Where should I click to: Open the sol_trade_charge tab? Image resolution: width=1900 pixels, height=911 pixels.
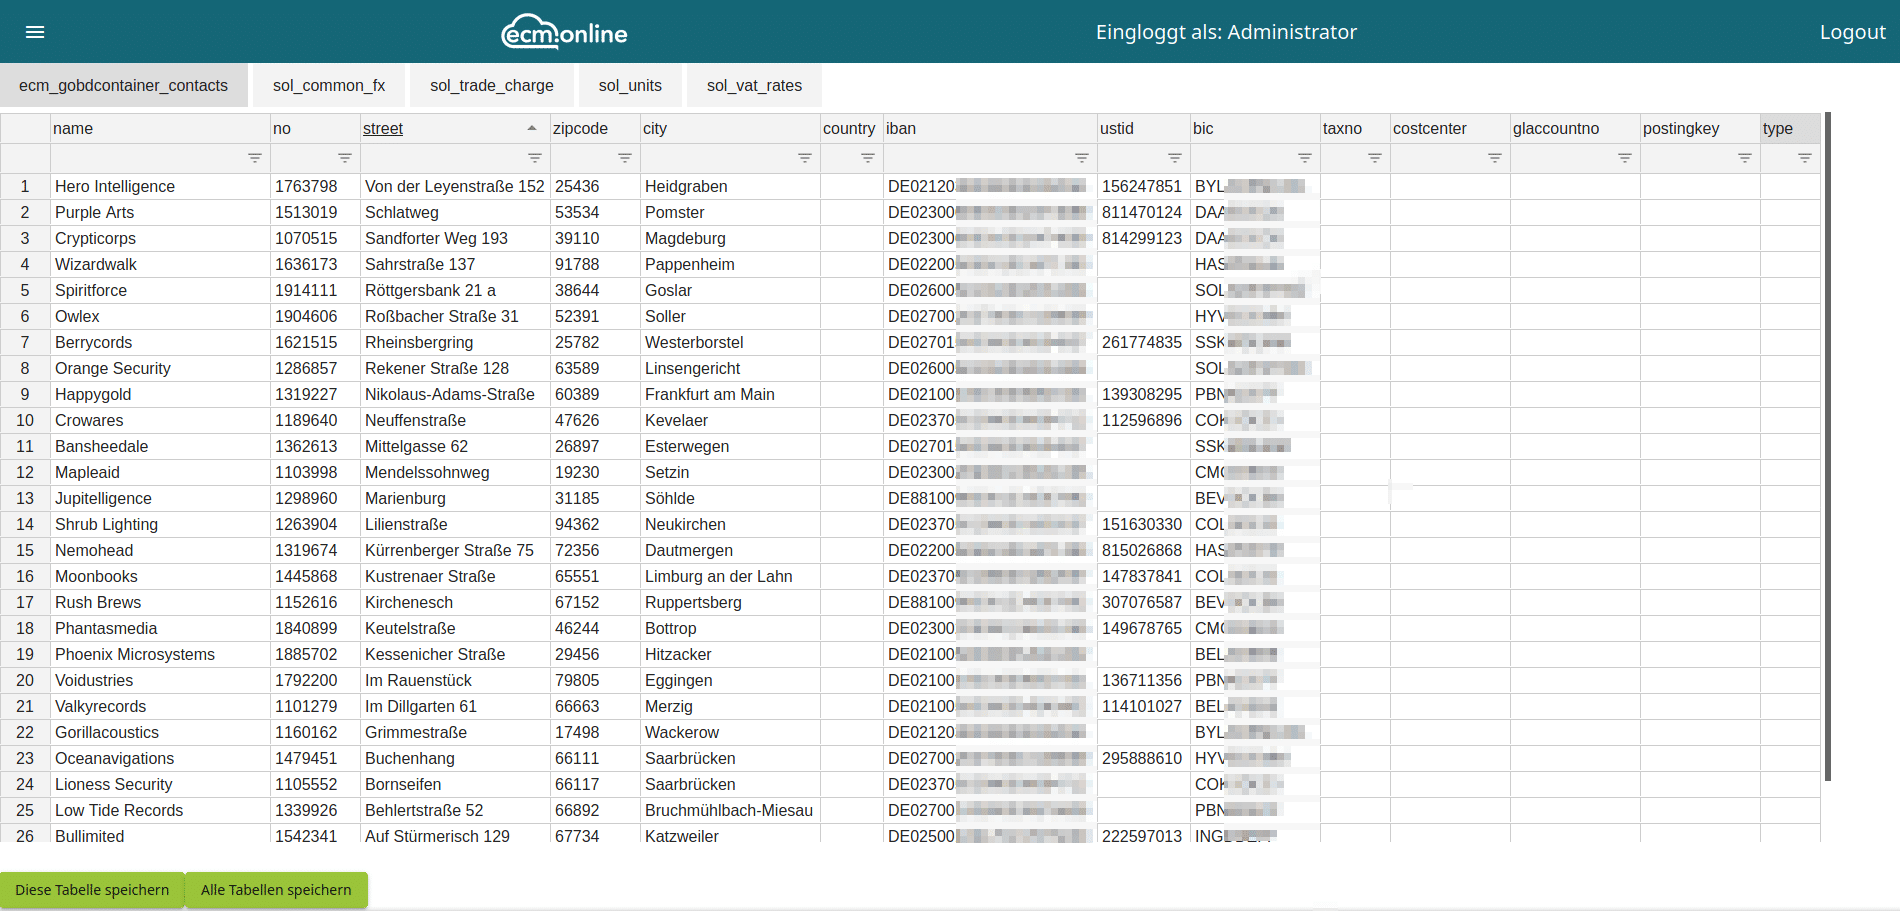pyautogui.click(x=492, y=86)
